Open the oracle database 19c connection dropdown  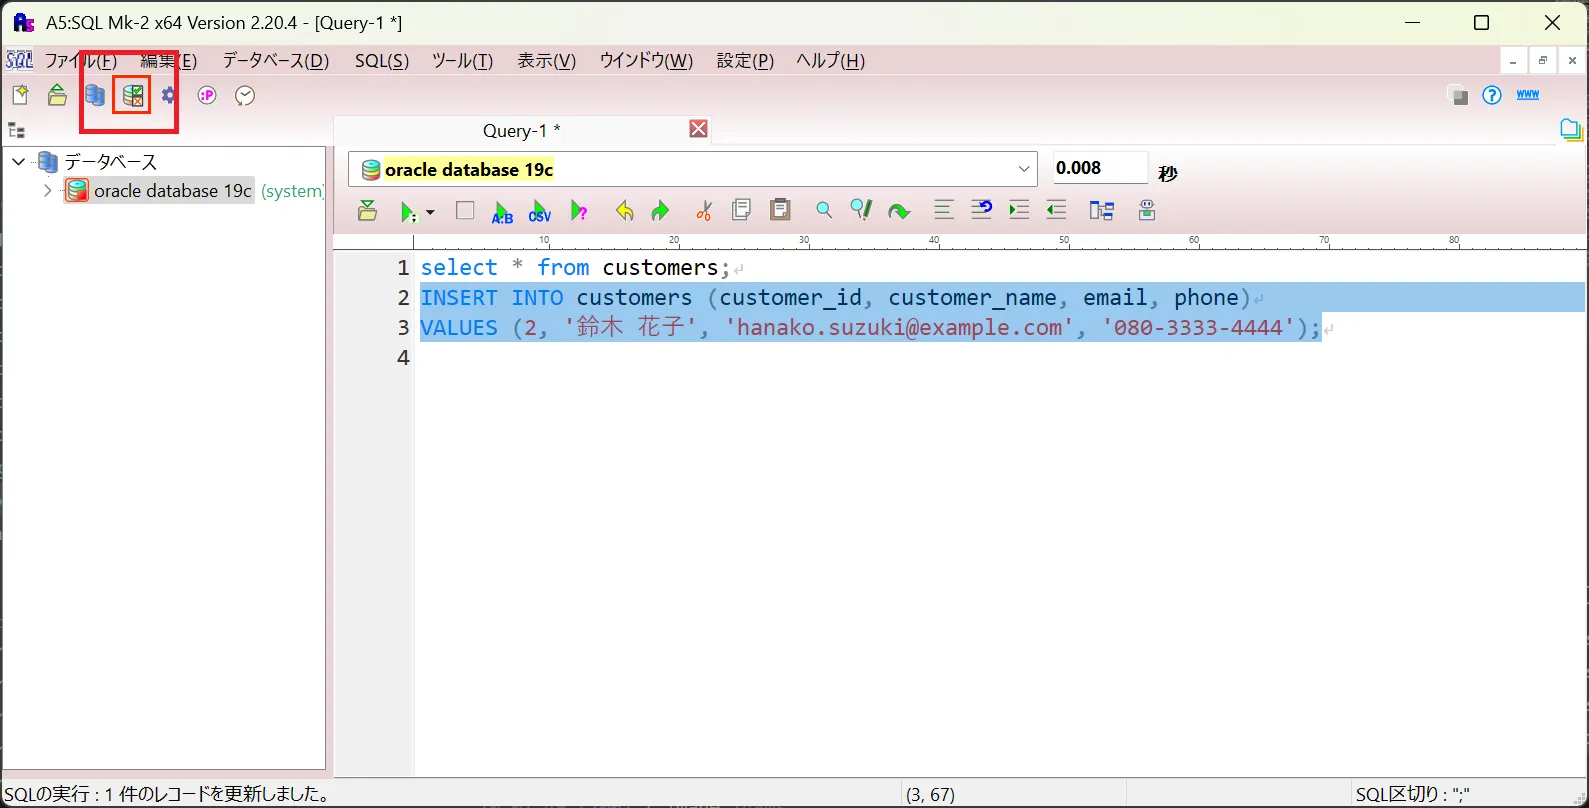[x=692, y=169]
